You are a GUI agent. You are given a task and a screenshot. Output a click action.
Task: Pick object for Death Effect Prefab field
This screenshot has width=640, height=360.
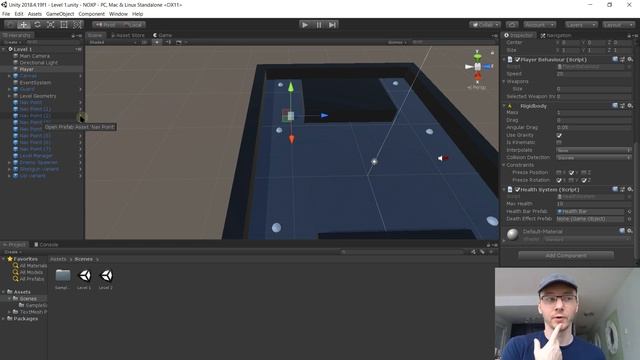(629, 219)
